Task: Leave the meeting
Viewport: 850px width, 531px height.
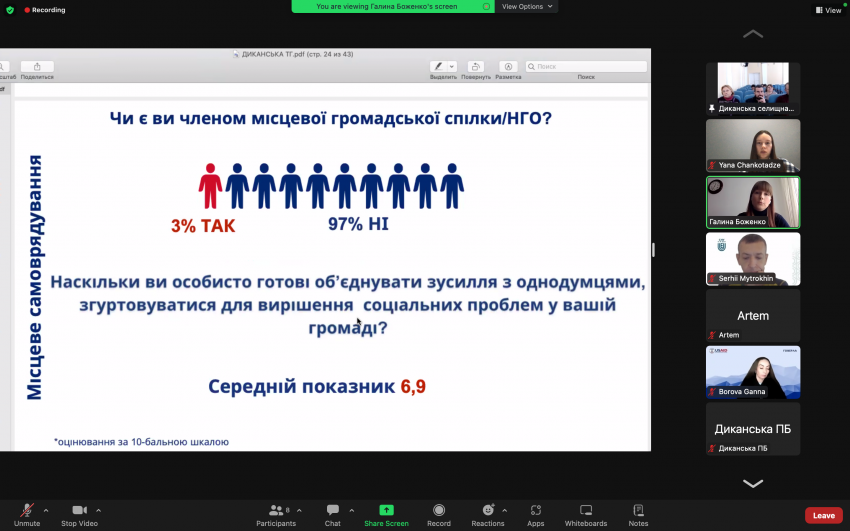Action: coord(823,515)
